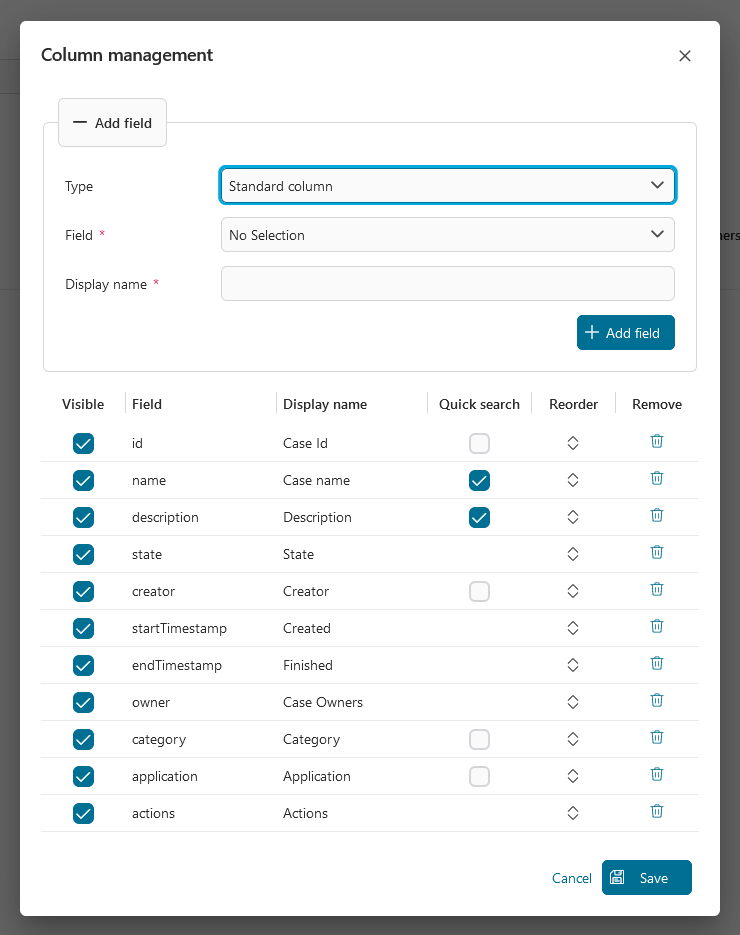The height and width of the screenshot is (935, 740).
Task: Click the Display name text field
Action: point(447,284)
